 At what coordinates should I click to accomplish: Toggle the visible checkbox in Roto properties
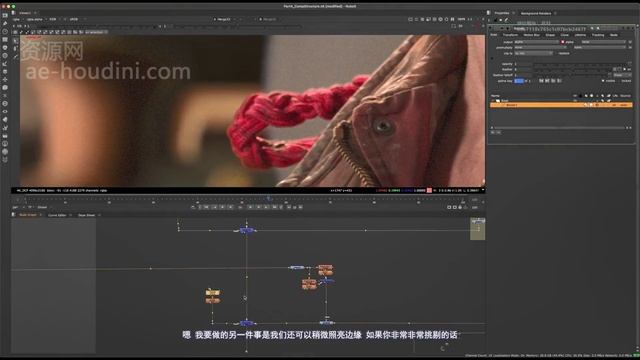(603, 81)
